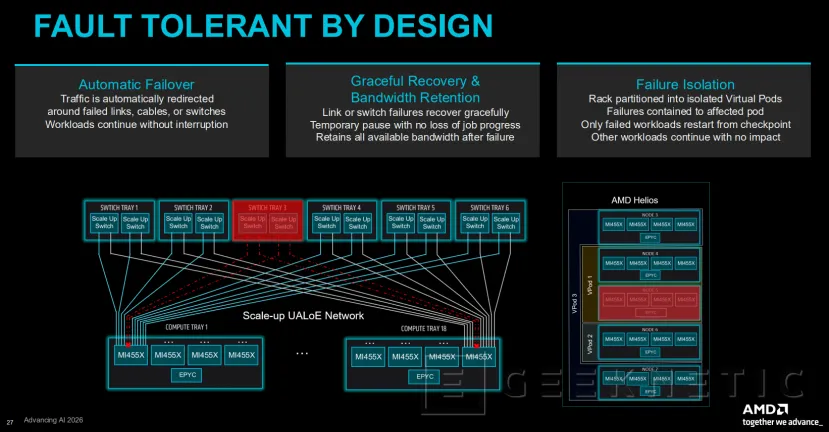Screen dimensions: 829x432
Task: Click the Switch Tray 1 box
Action: [x=119, y=220]
